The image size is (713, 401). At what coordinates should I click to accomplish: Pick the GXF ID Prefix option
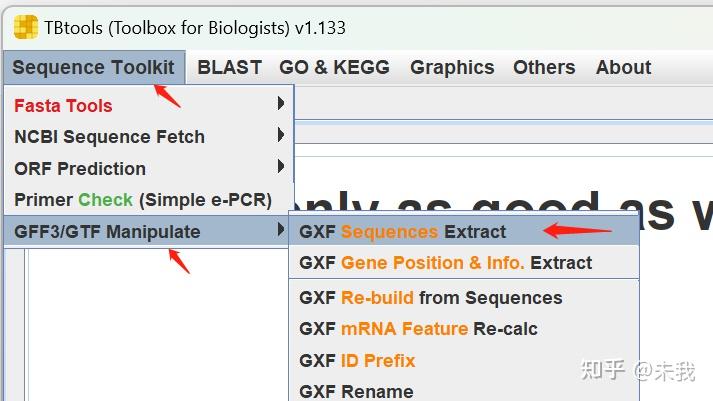click(357, 360)
